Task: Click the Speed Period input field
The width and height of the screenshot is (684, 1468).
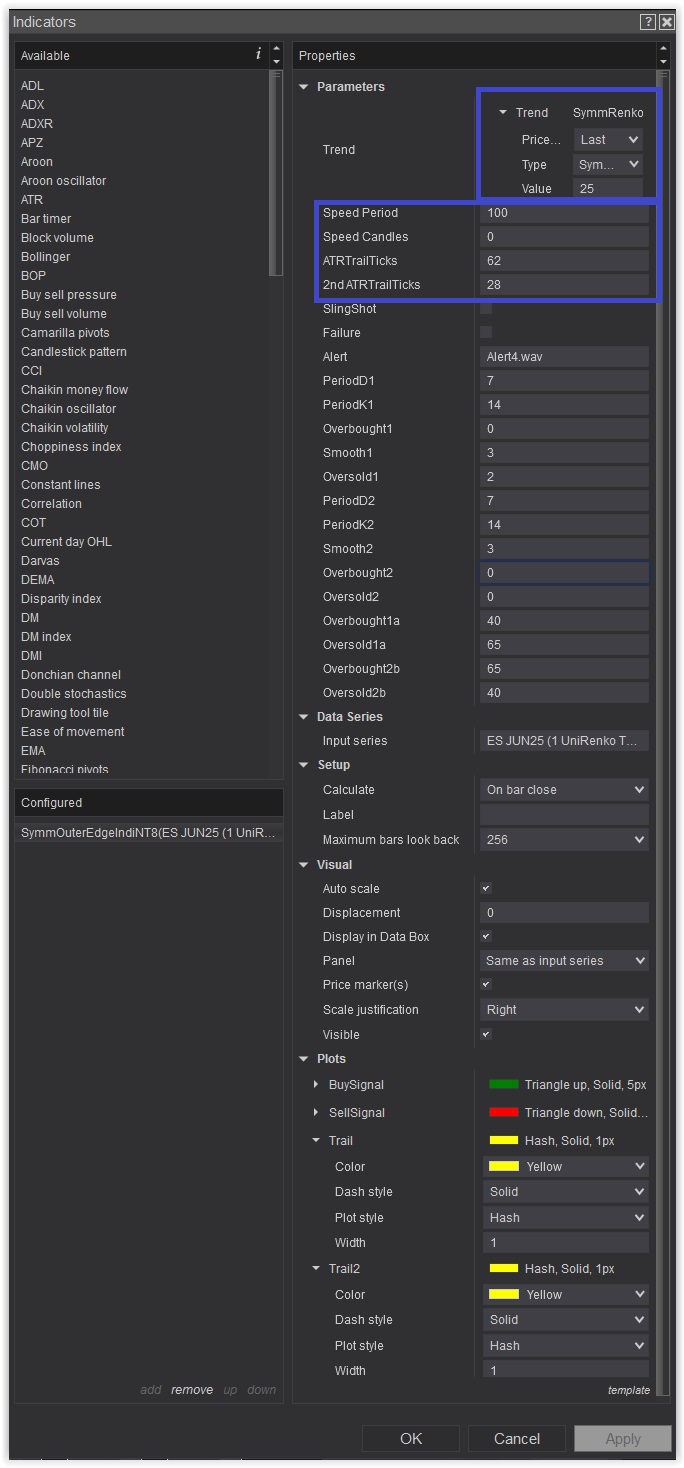Action: [x=564, y=213]
